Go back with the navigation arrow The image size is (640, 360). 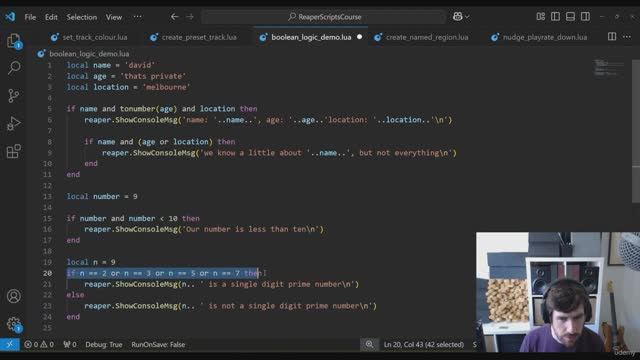[x=175, y=17]
